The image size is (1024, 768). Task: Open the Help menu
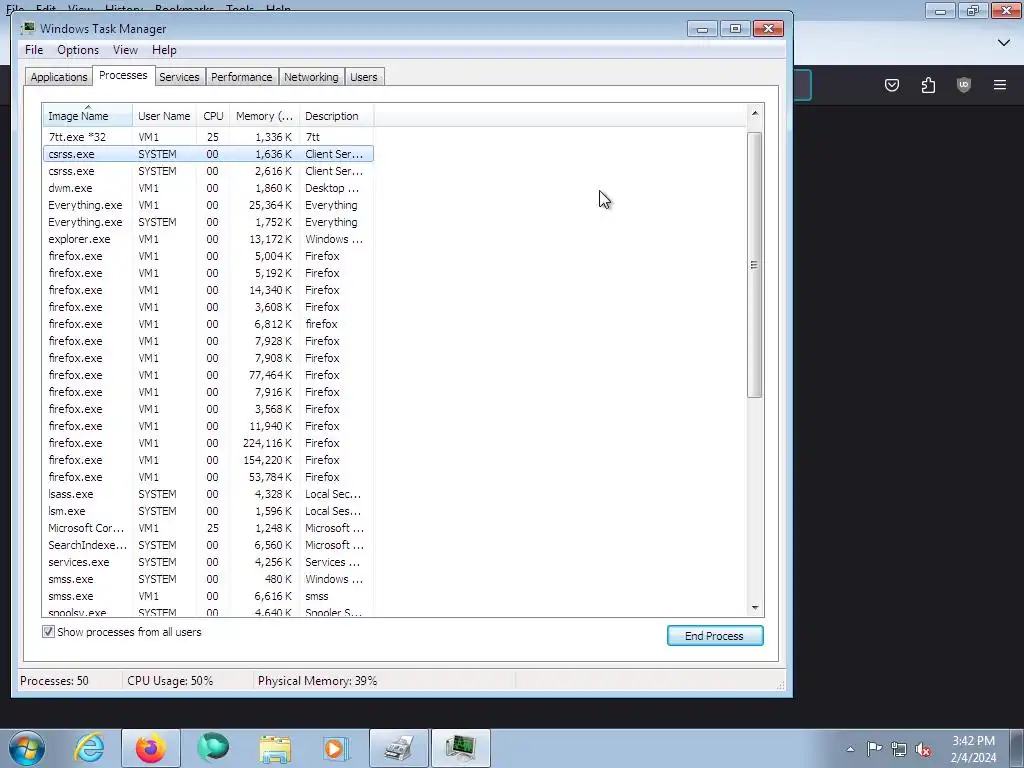pos(164,50)
